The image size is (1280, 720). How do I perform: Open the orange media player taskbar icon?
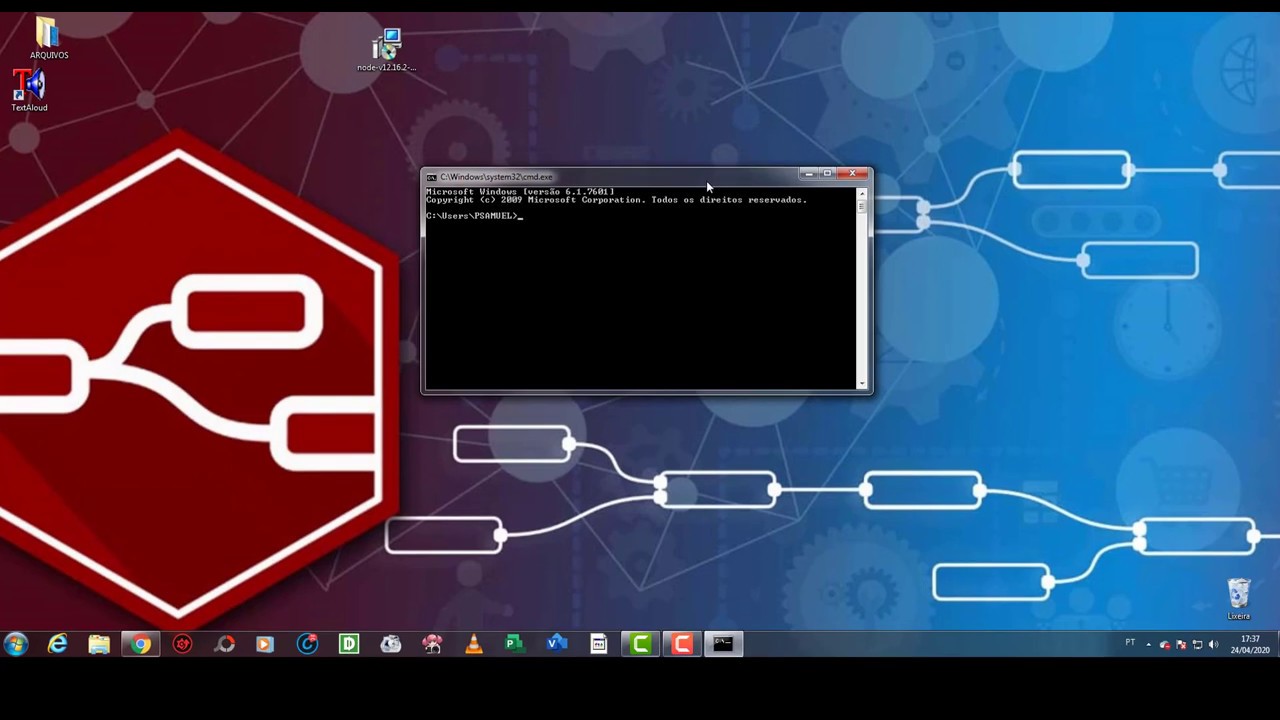(x=265, y=644)
